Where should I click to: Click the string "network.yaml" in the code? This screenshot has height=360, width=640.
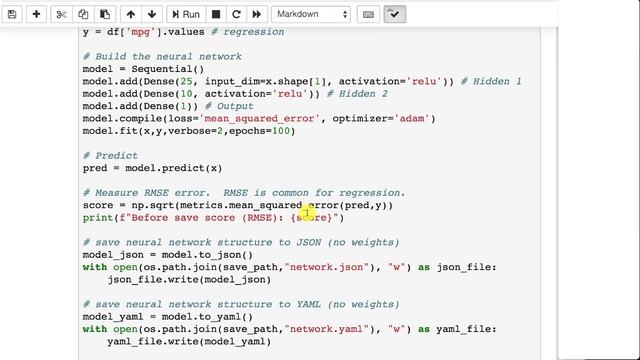[327, 329]
